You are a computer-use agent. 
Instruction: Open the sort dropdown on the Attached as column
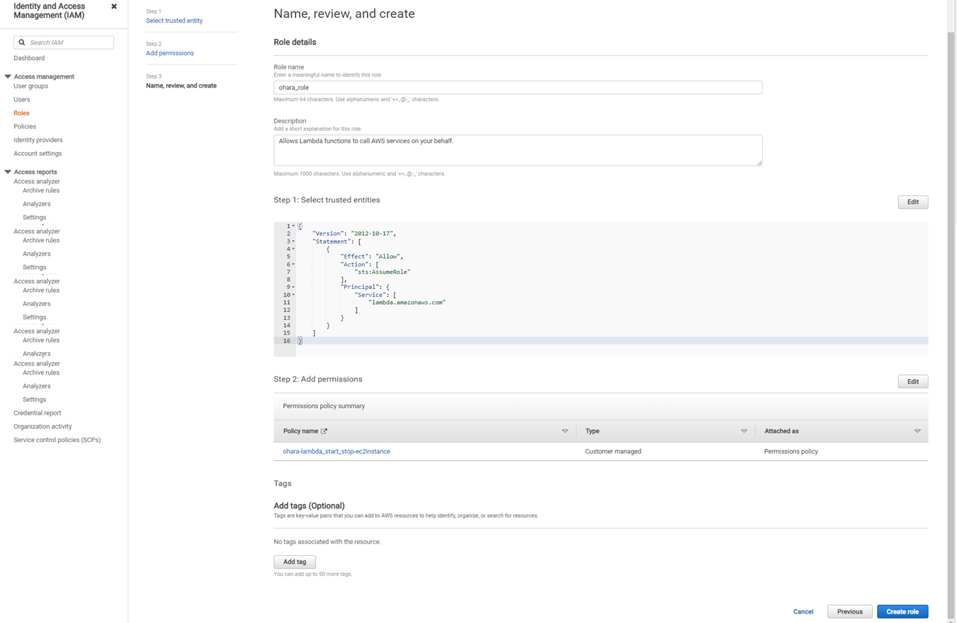click(x=916, y=431)
